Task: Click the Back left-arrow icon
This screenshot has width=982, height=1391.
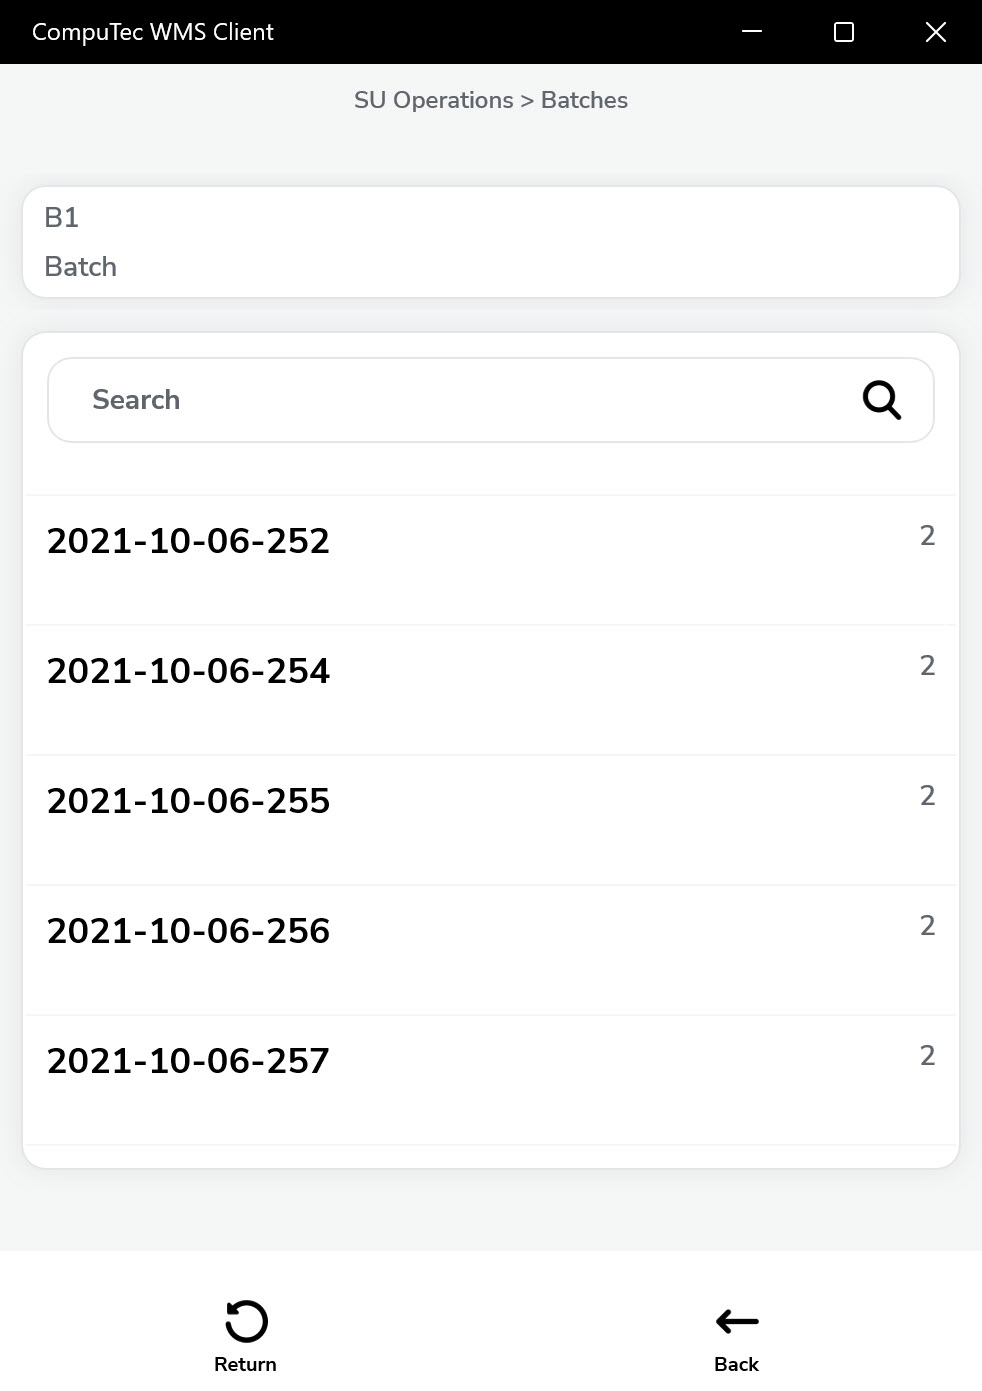Action: point(737,1321)
